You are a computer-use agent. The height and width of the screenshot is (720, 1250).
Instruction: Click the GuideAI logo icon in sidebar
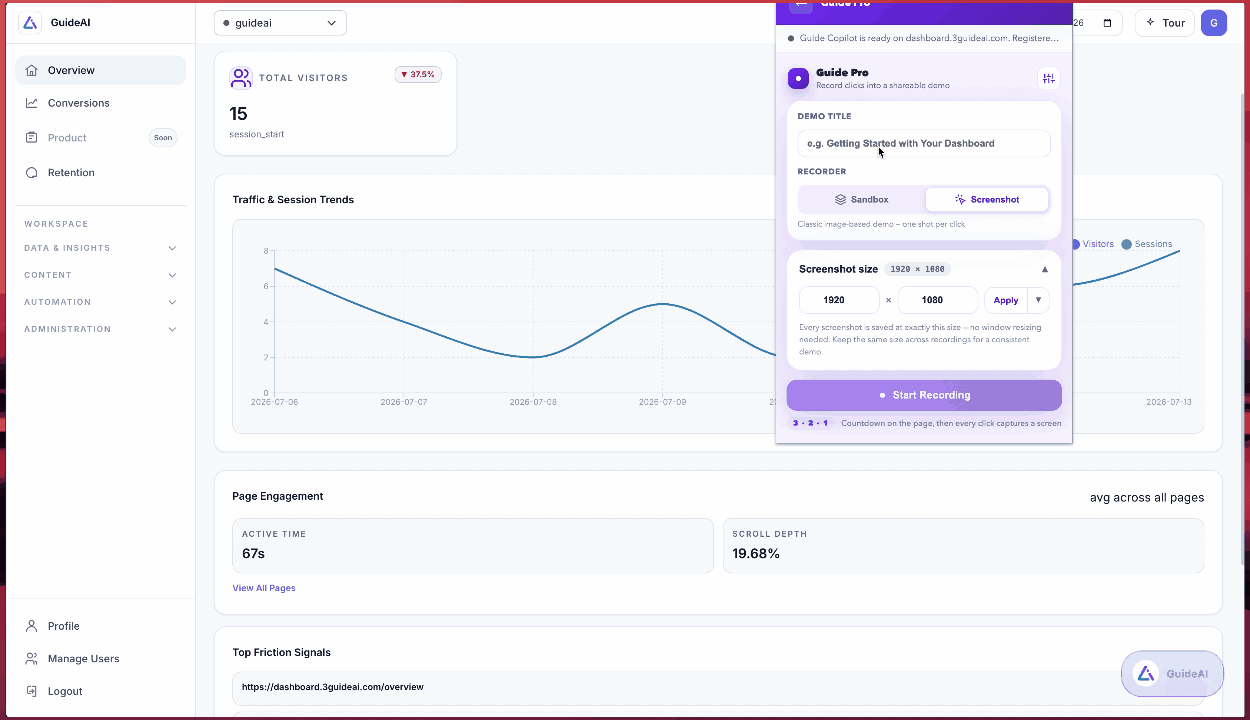30,22
